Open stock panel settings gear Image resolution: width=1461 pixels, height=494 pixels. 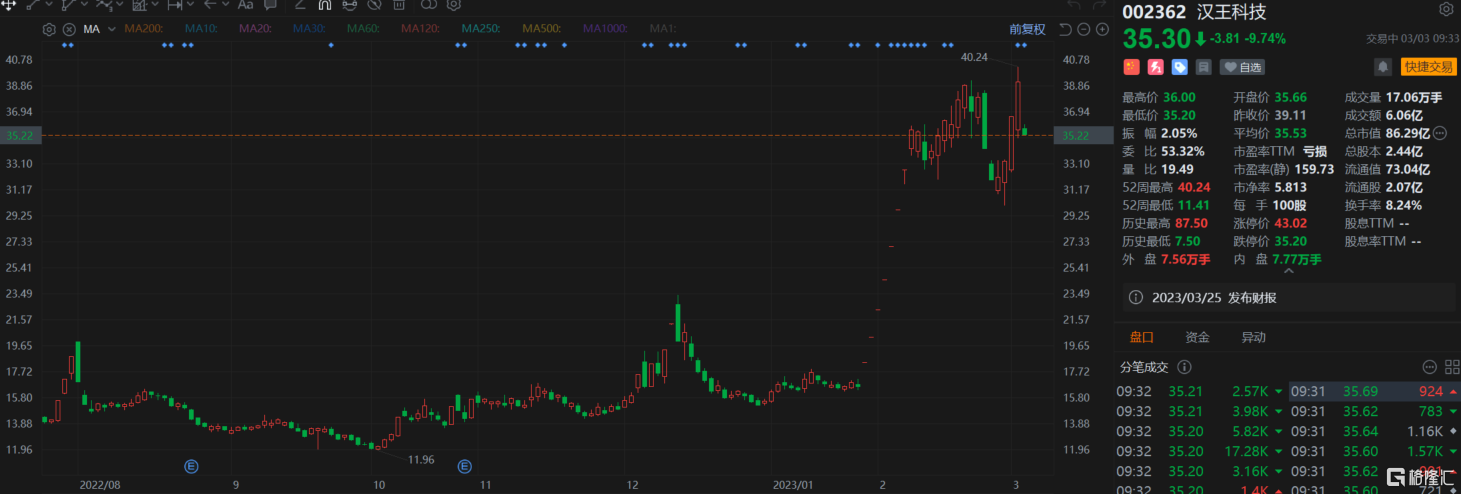coord(1446,10)
